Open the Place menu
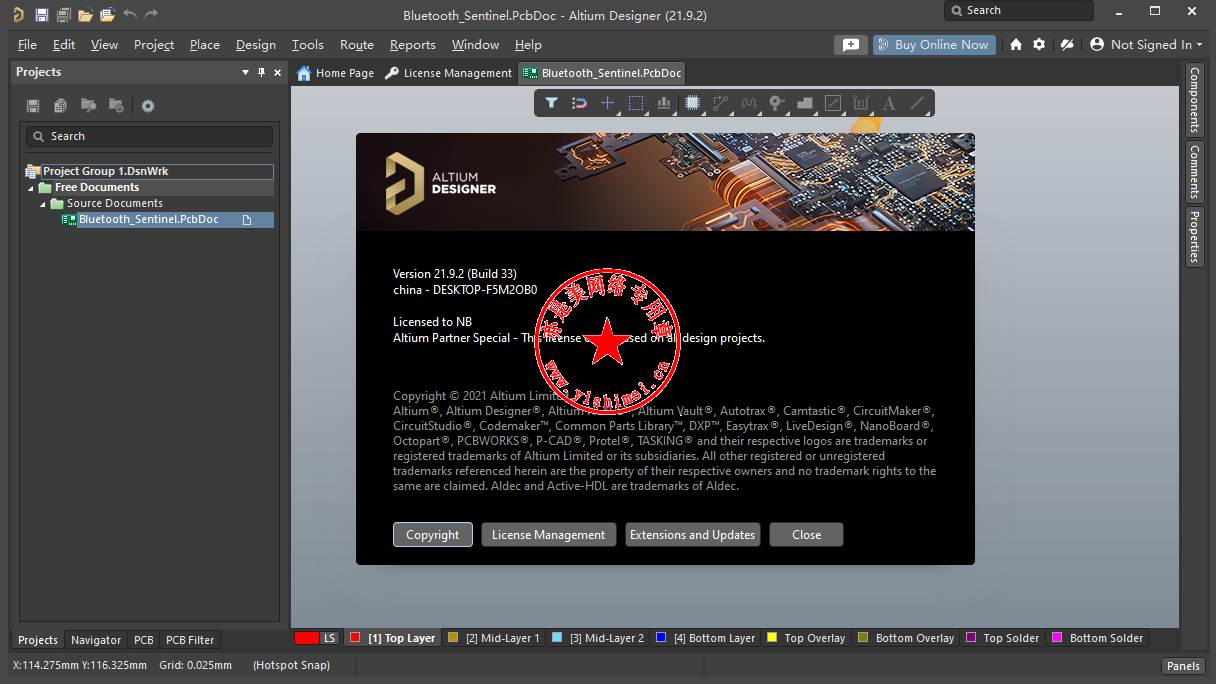Viewport: 1216px width, 684px height. [205, 45]
